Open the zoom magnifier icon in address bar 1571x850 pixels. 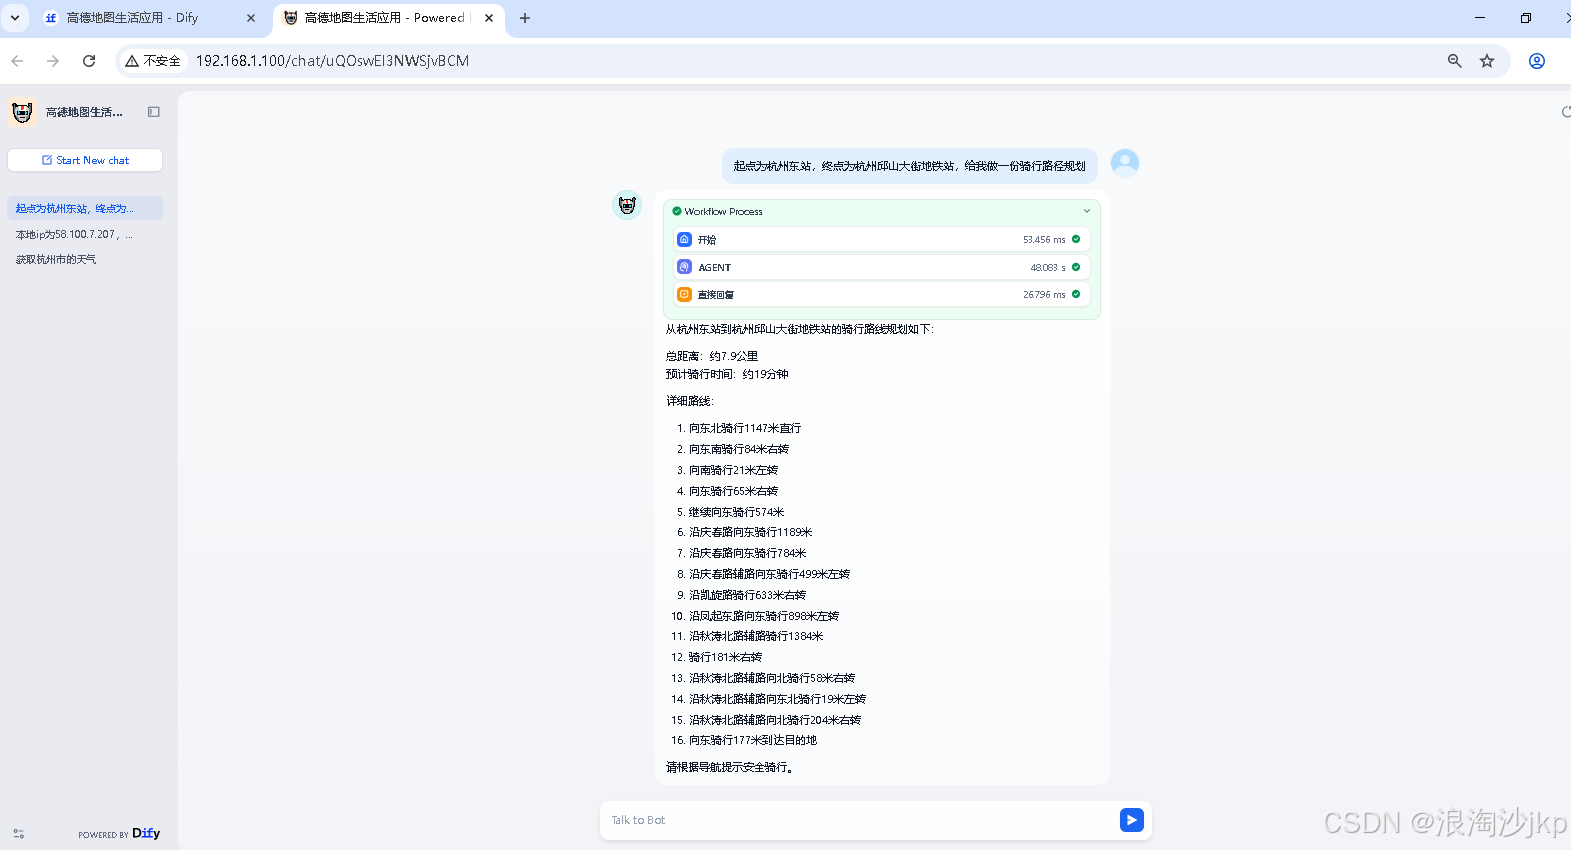click(x=1455, y=61)
